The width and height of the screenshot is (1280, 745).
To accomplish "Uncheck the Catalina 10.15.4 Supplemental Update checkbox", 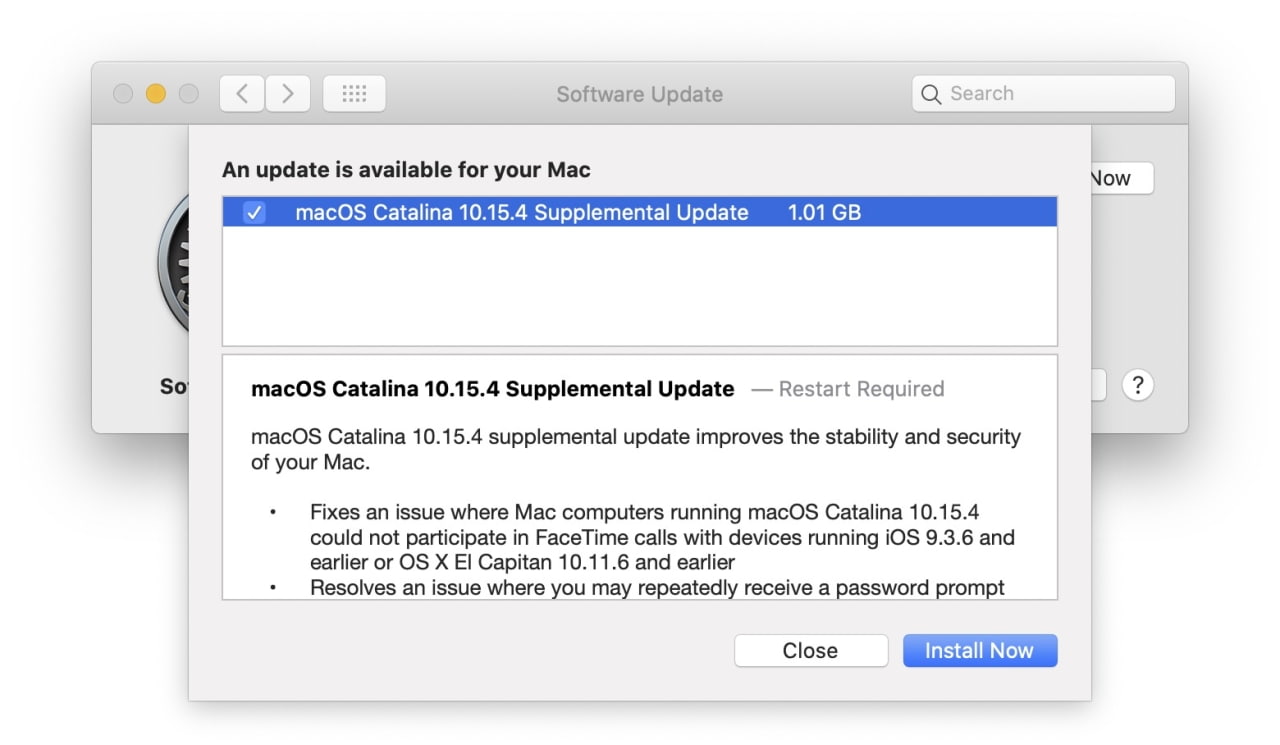I will [x=255, y=212].
